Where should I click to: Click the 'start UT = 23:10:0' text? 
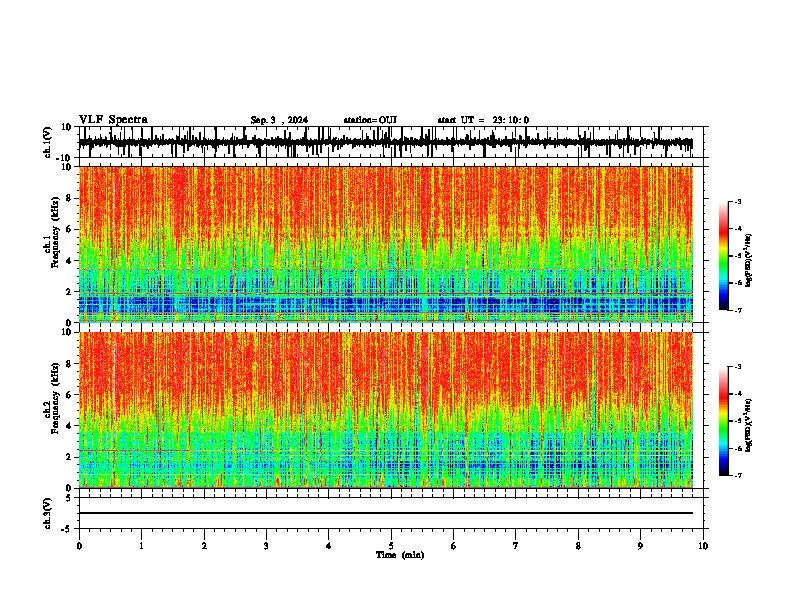pos(483,120)
